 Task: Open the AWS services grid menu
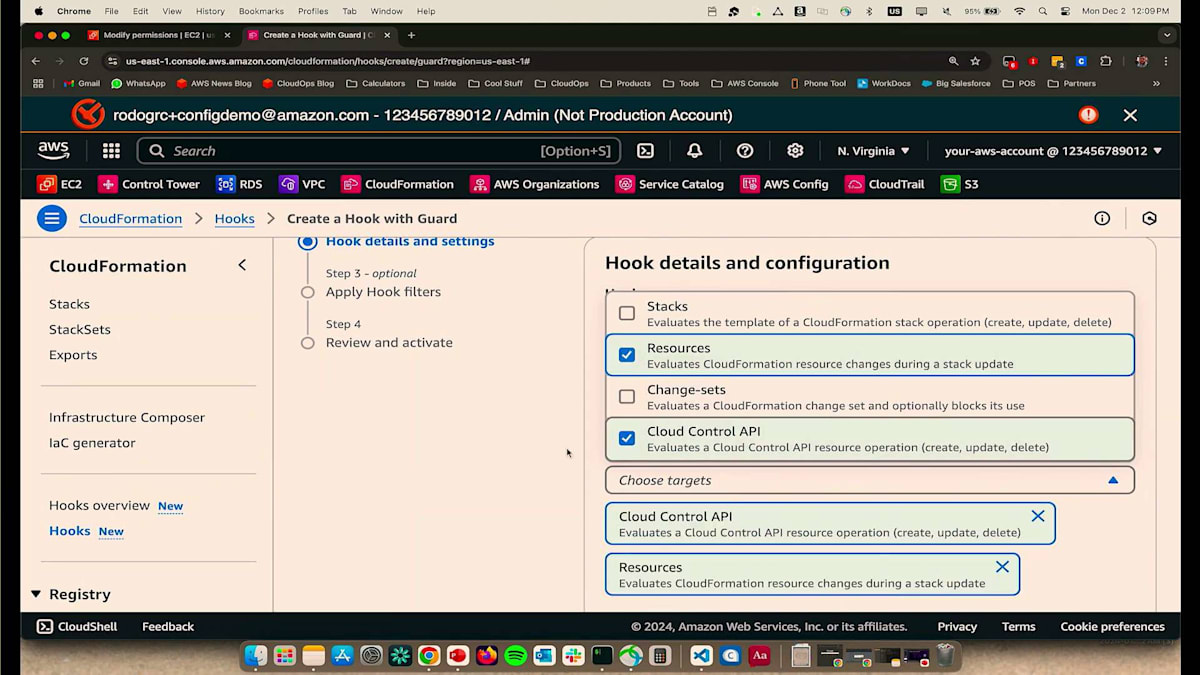pyautogui.click(x=111, y=151)
